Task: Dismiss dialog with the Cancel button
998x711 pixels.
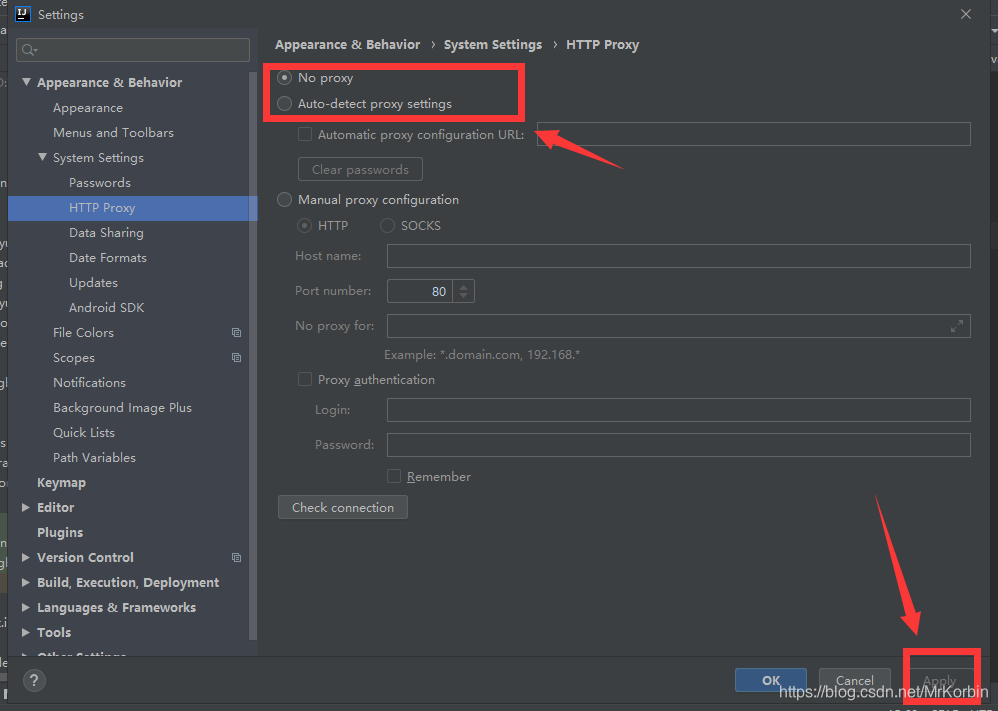Action: point(855,680)
